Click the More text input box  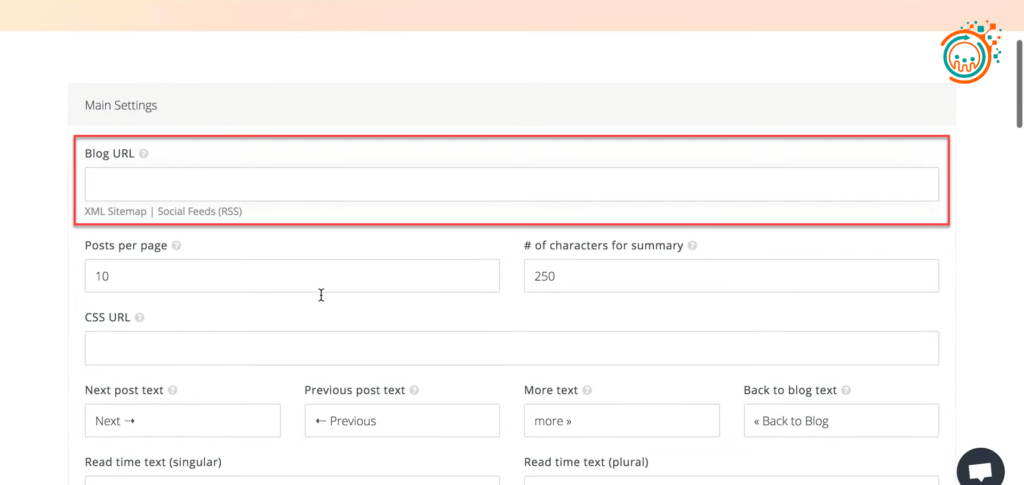621,421
